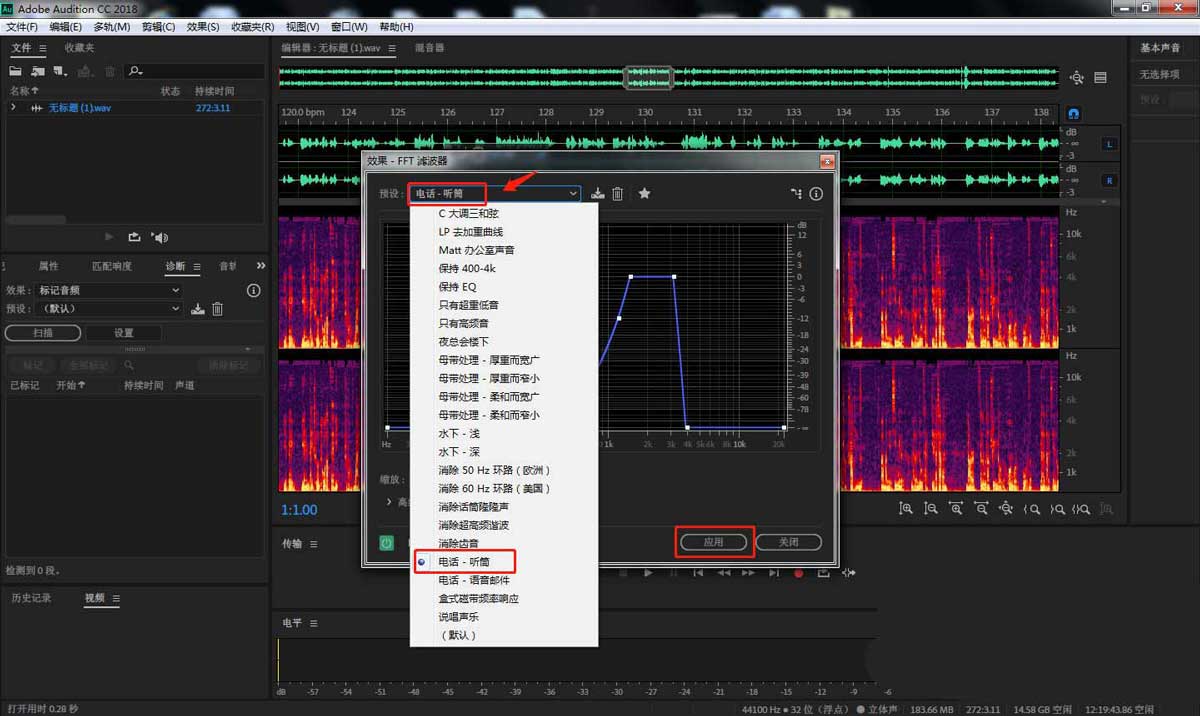Show more panel tabs with the double chevron
This screenshot has width=1200, height=716.
(261, 266)
